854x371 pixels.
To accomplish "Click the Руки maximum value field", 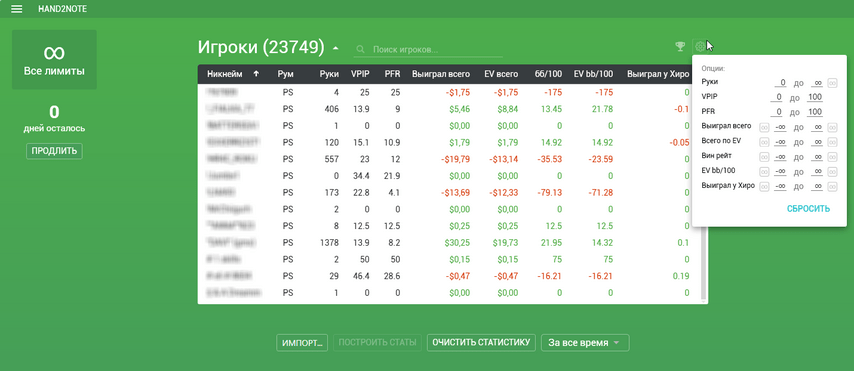I will (816, 83).
